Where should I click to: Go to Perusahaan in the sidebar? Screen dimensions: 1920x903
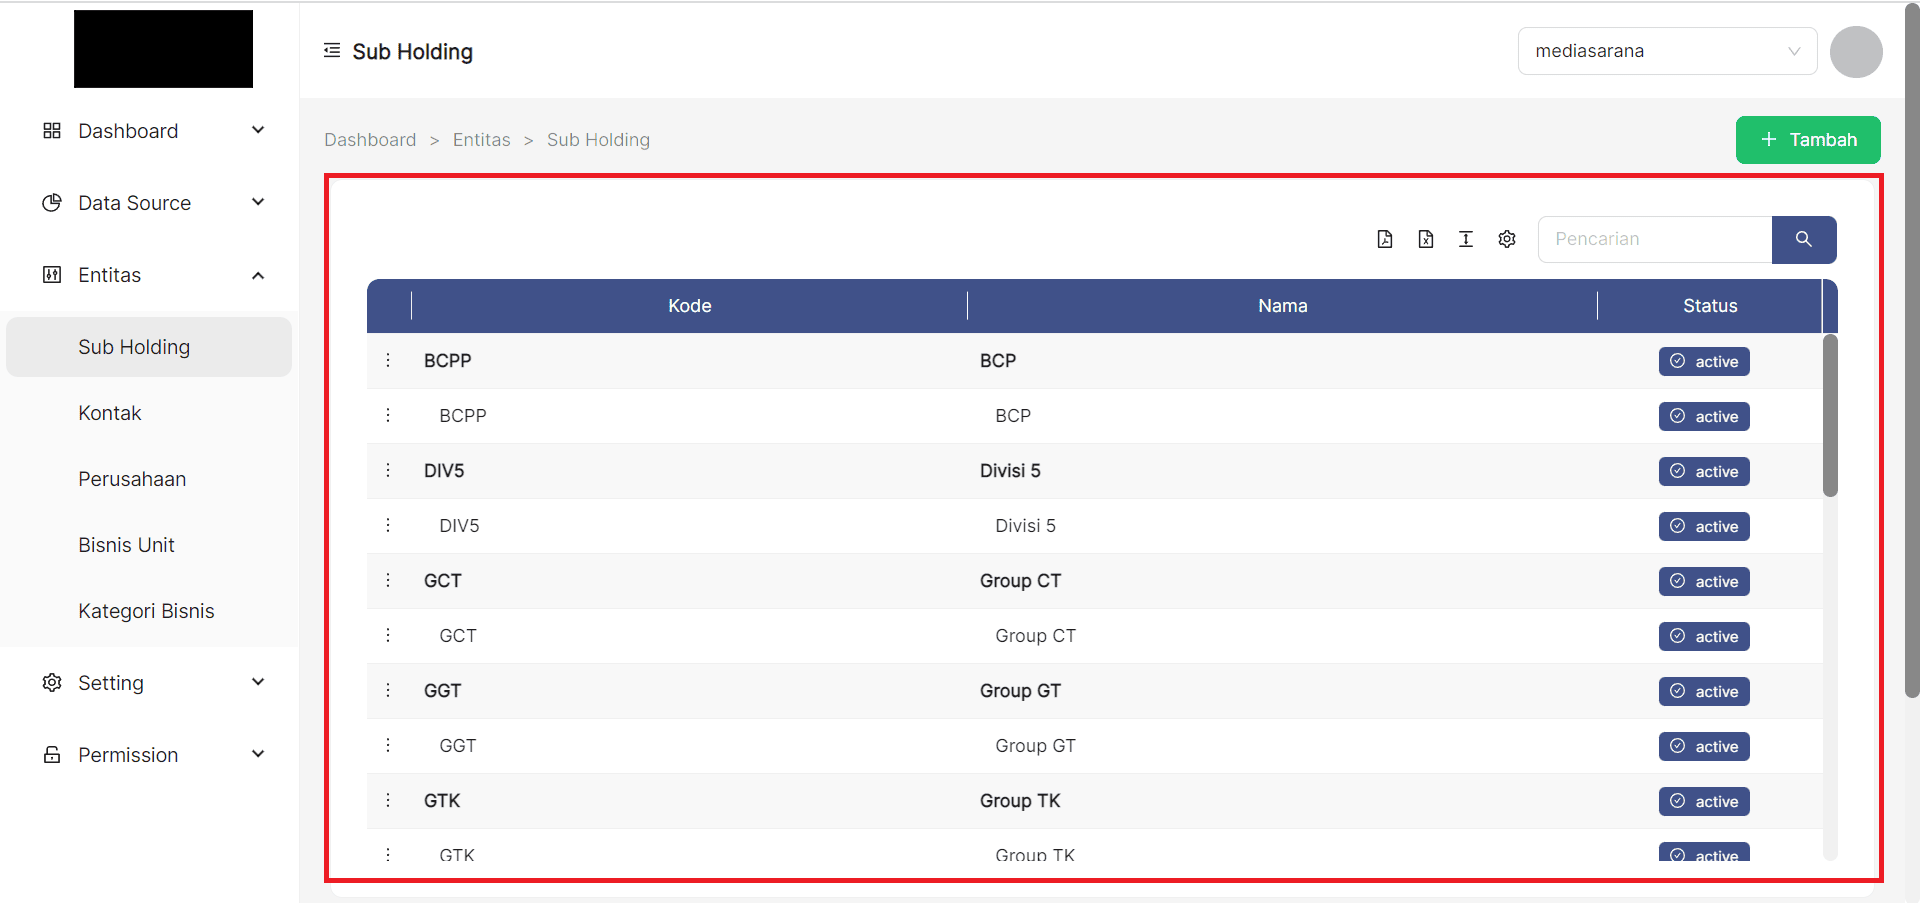132,479
